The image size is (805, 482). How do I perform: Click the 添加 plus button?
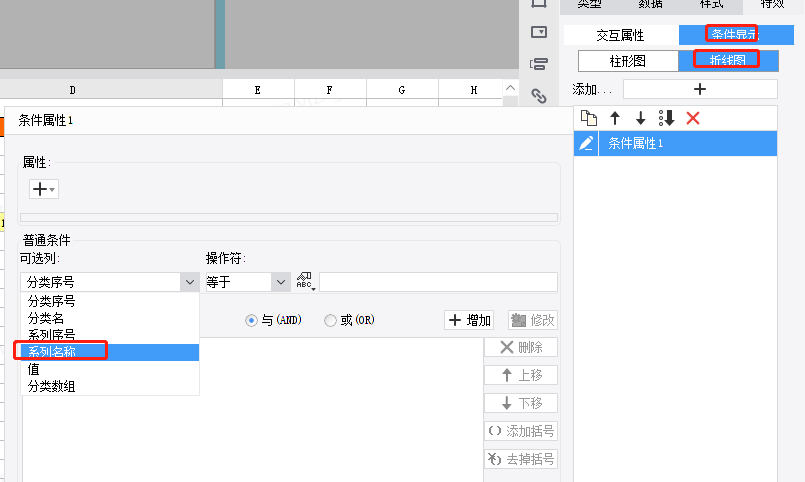[x=699, y=89]
